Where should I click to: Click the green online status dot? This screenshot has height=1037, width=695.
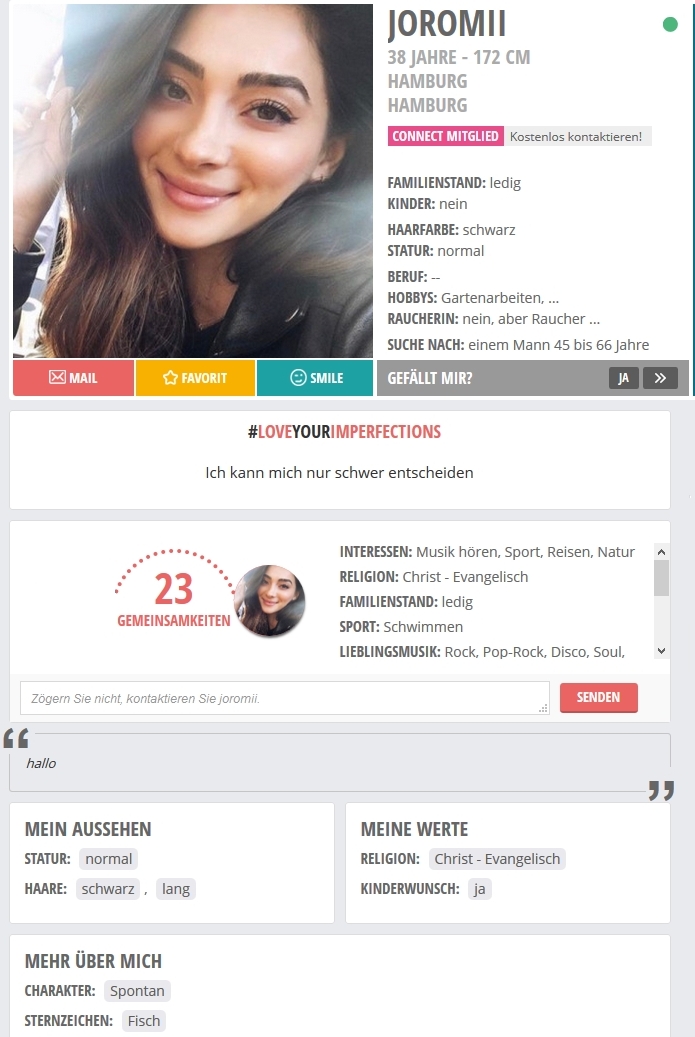coord(670,24)
